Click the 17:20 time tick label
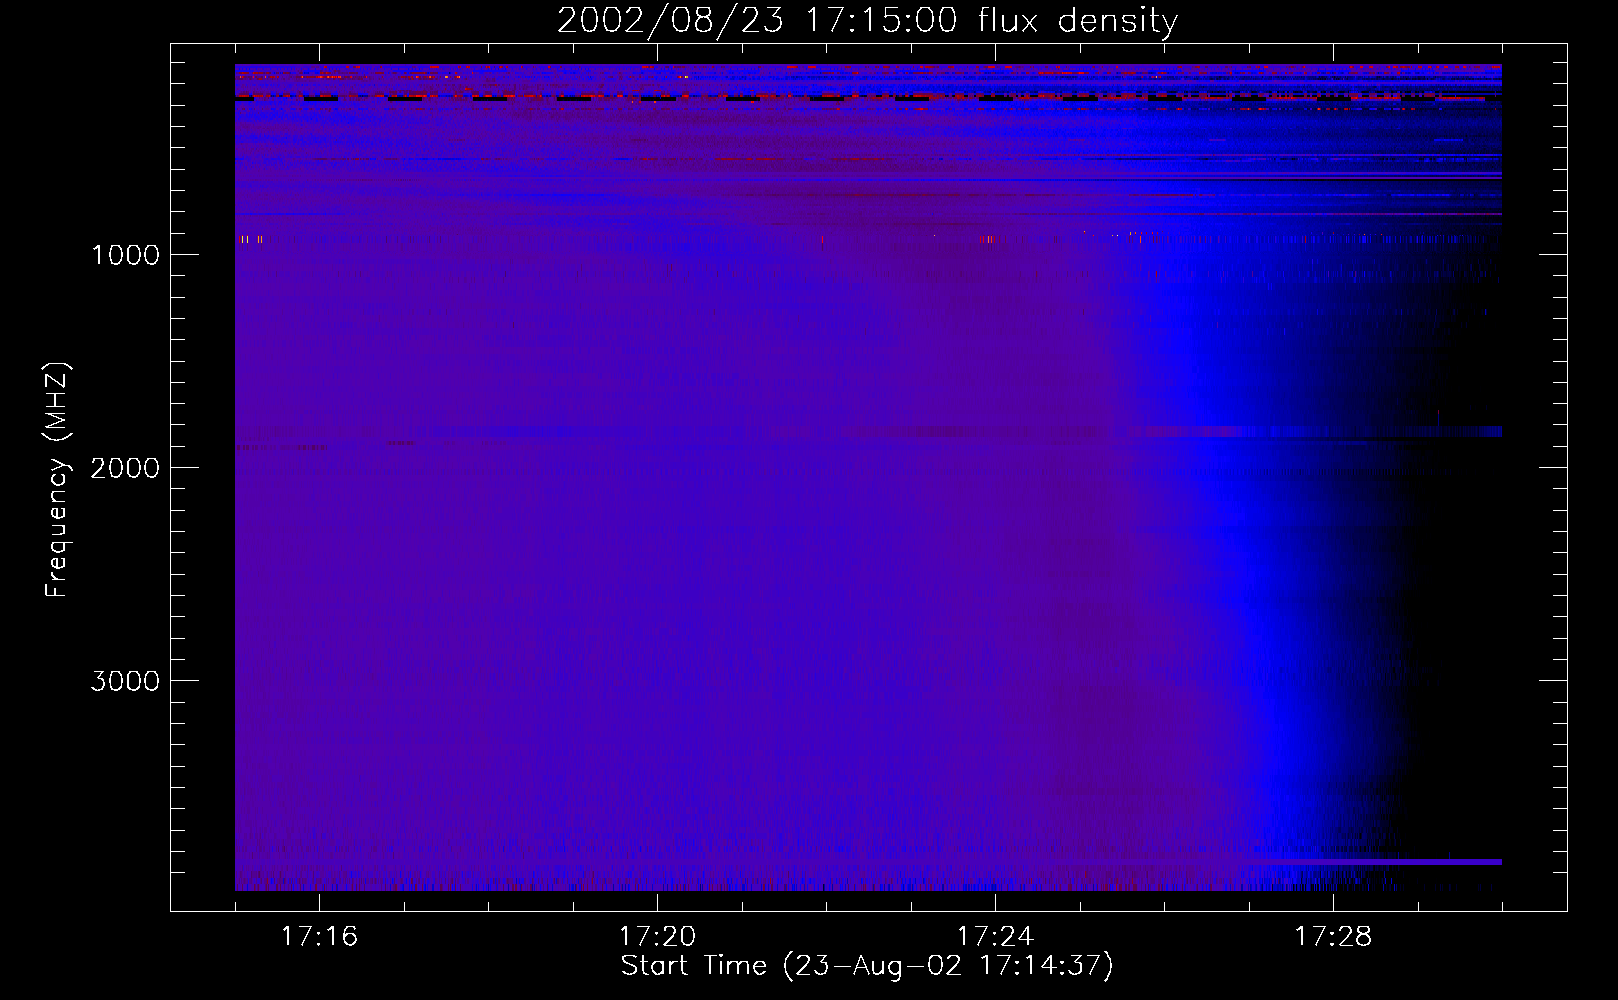 tap(657, 936)
